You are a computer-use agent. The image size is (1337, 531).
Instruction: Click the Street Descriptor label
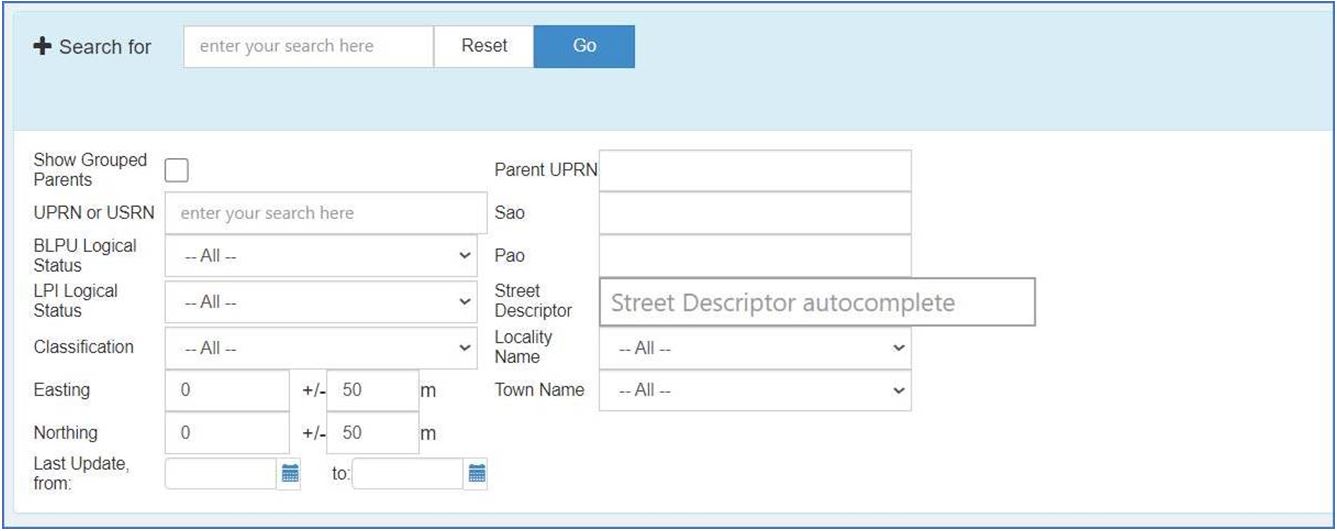pyautogui.click(x=533, y=301)
